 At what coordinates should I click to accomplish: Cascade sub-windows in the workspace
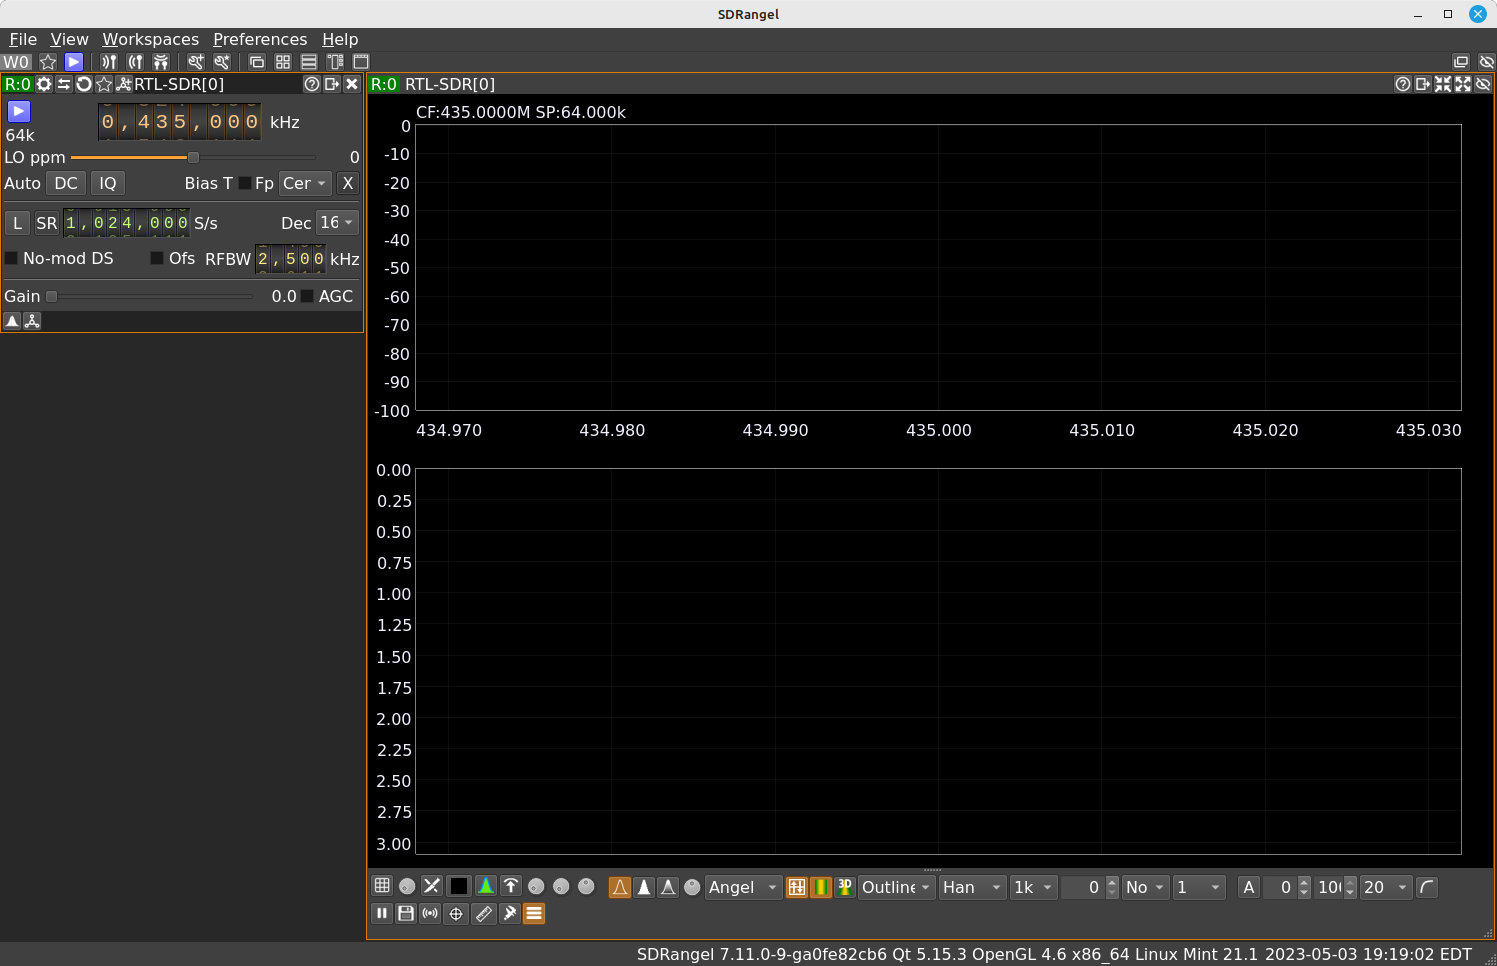pyautogui.click(x=257, y=62)
